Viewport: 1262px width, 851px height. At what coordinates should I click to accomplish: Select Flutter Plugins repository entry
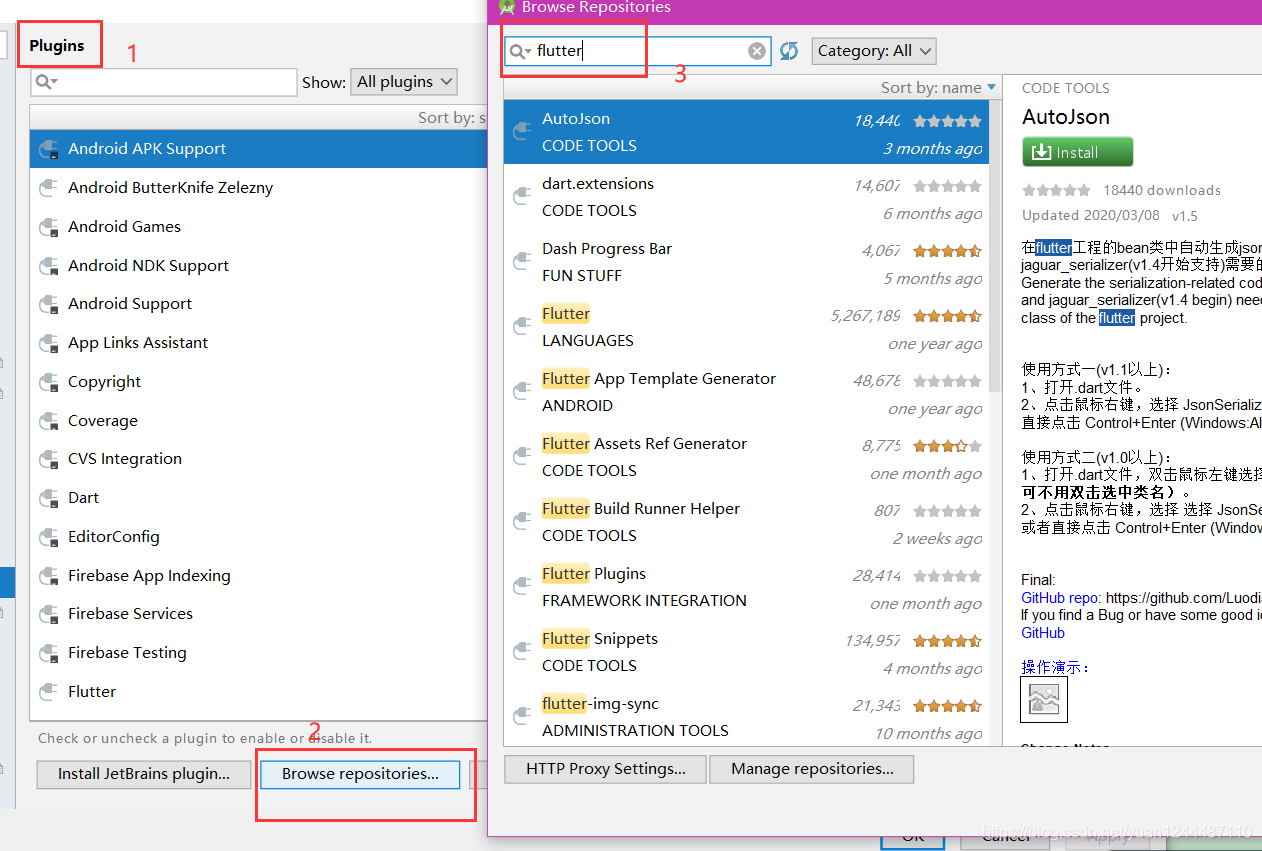pyautogui.click(x=746, y=587)
